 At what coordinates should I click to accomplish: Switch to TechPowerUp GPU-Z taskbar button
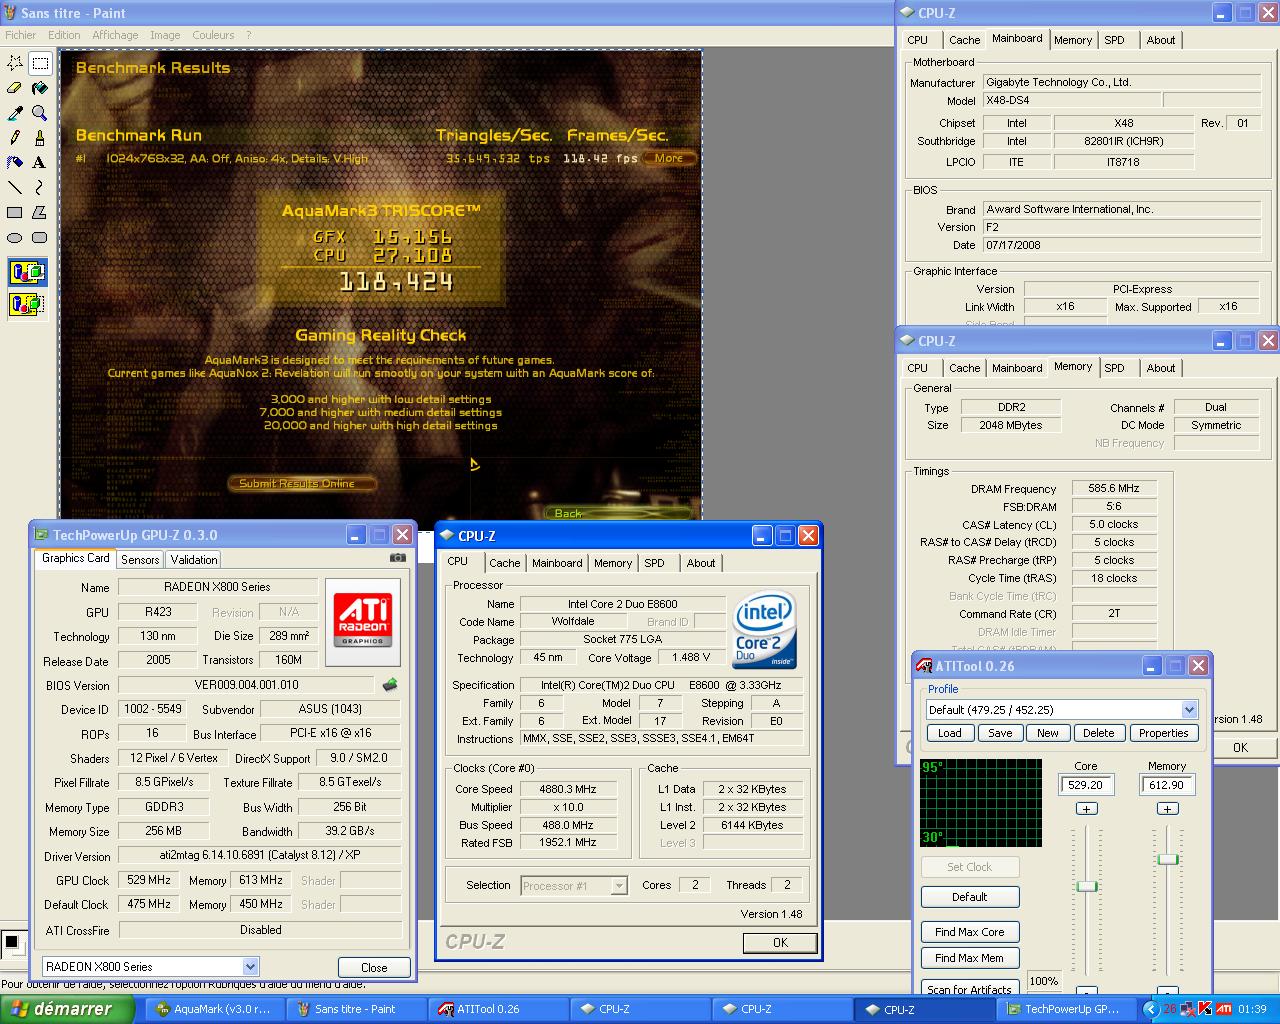click(1065, 1009)
